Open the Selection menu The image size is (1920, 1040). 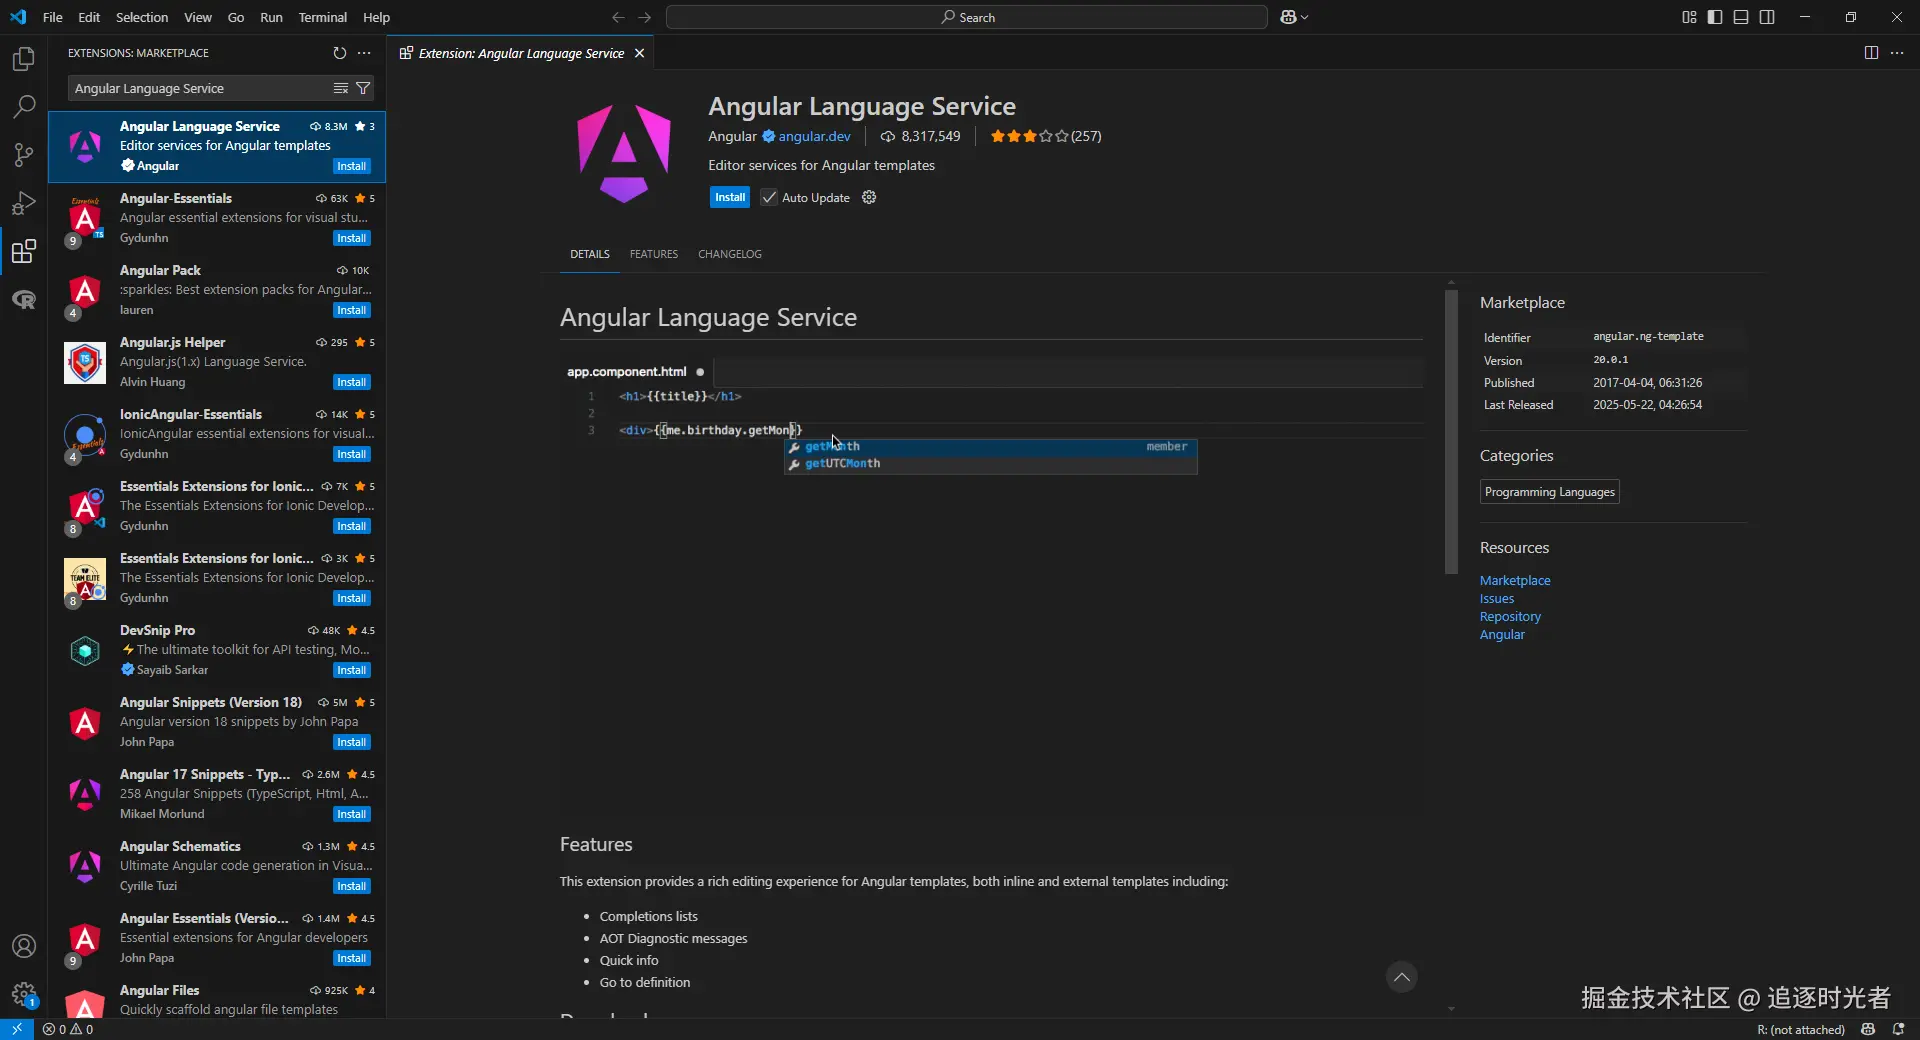[142, 17]
